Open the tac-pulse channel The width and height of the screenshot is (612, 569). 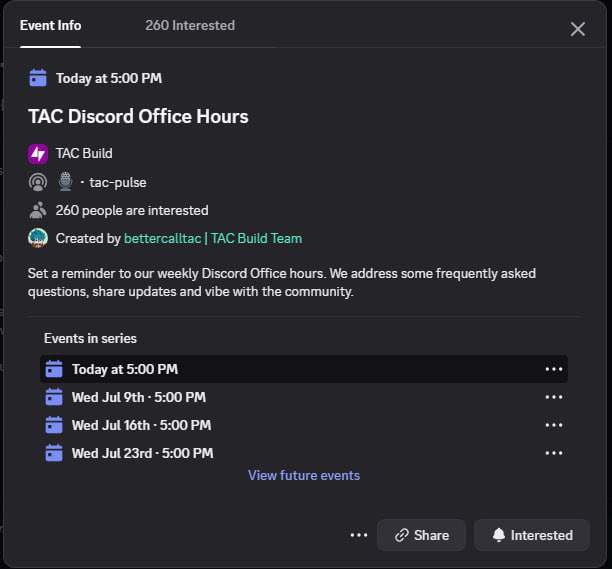117,183
